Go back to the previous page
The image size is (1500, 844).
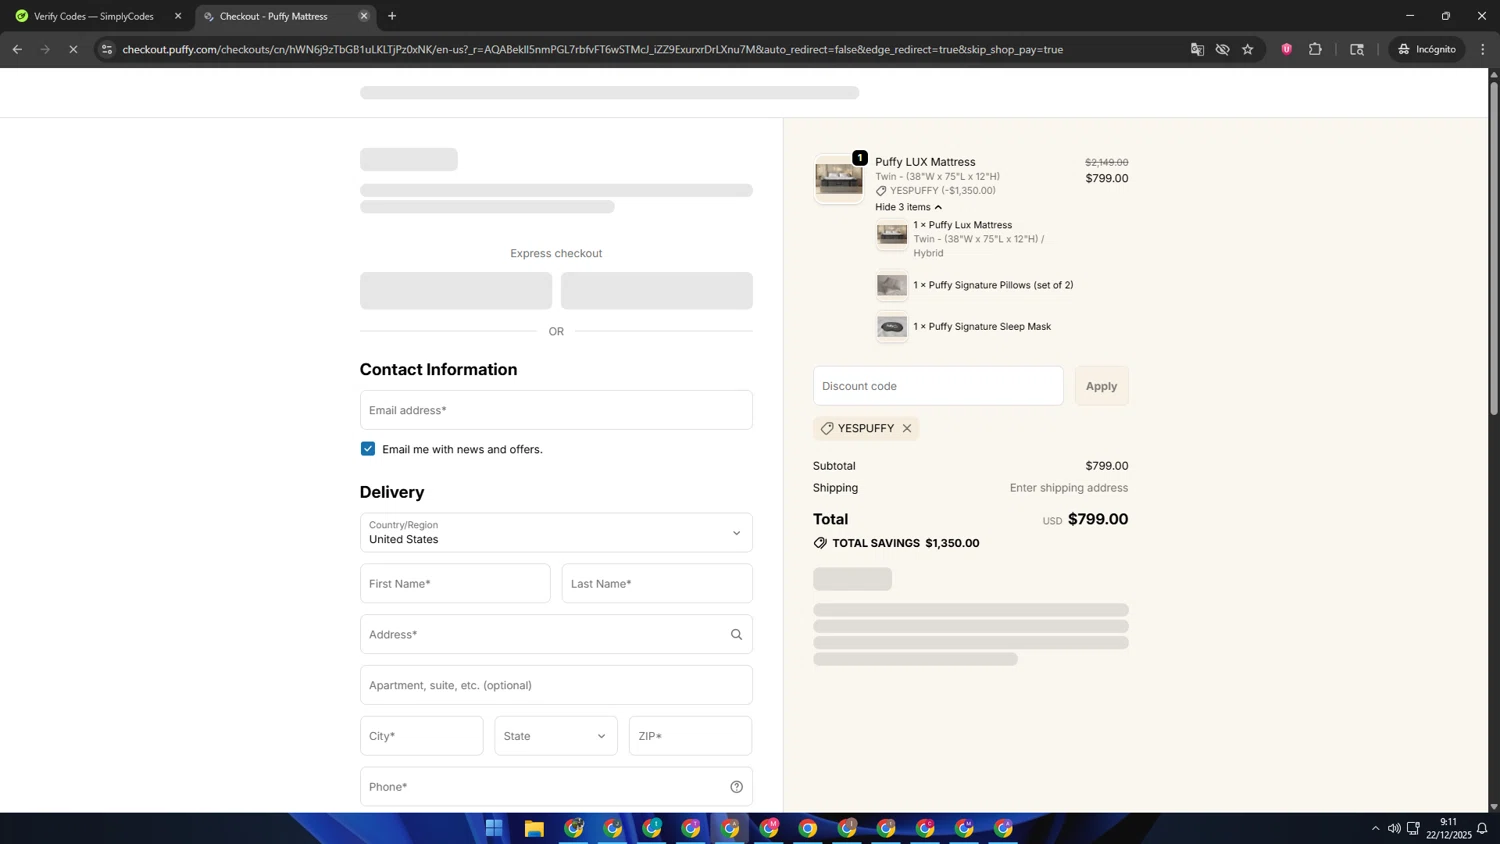click(x=17, y=49)
